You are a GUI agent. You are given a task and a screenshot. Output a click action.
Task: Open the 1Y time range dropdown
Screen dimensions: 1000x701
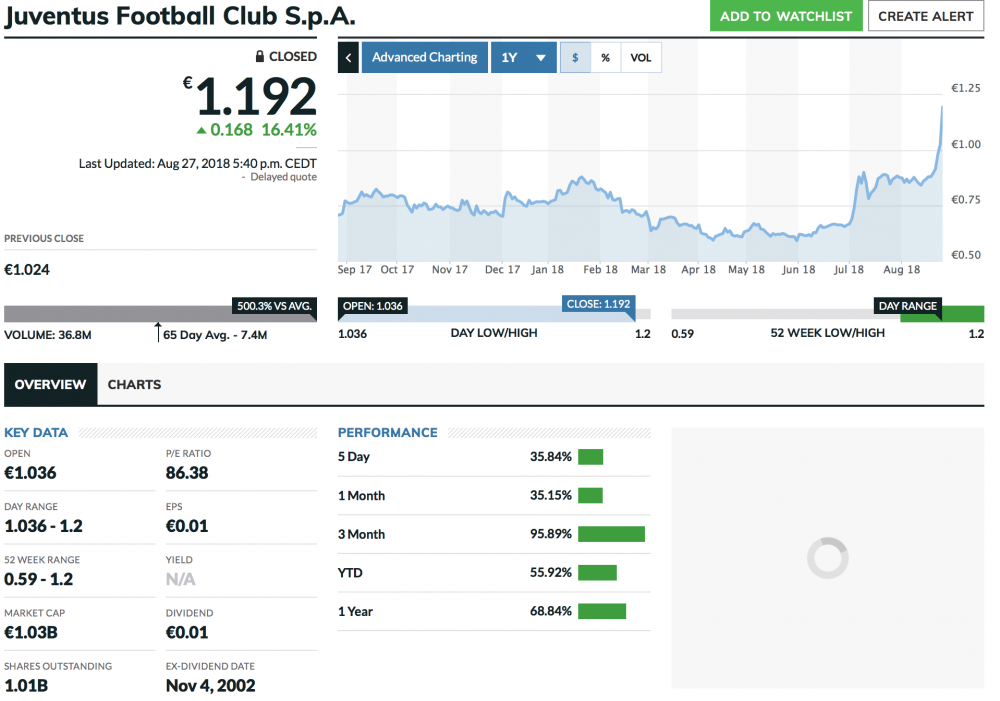click(523, 58)
